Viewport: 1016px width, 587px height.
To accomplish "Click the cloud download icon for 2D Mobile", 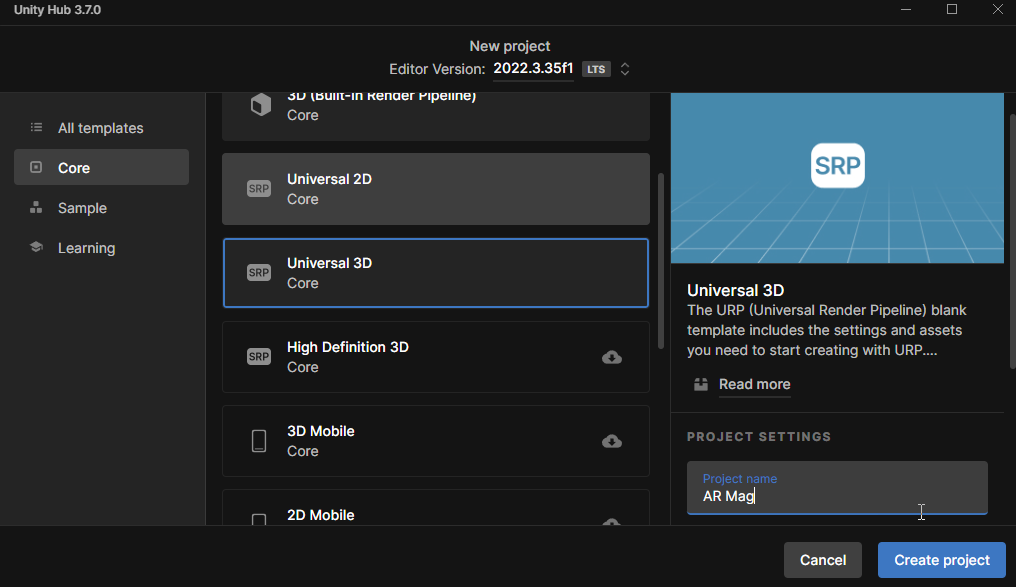I will (611, 523).
